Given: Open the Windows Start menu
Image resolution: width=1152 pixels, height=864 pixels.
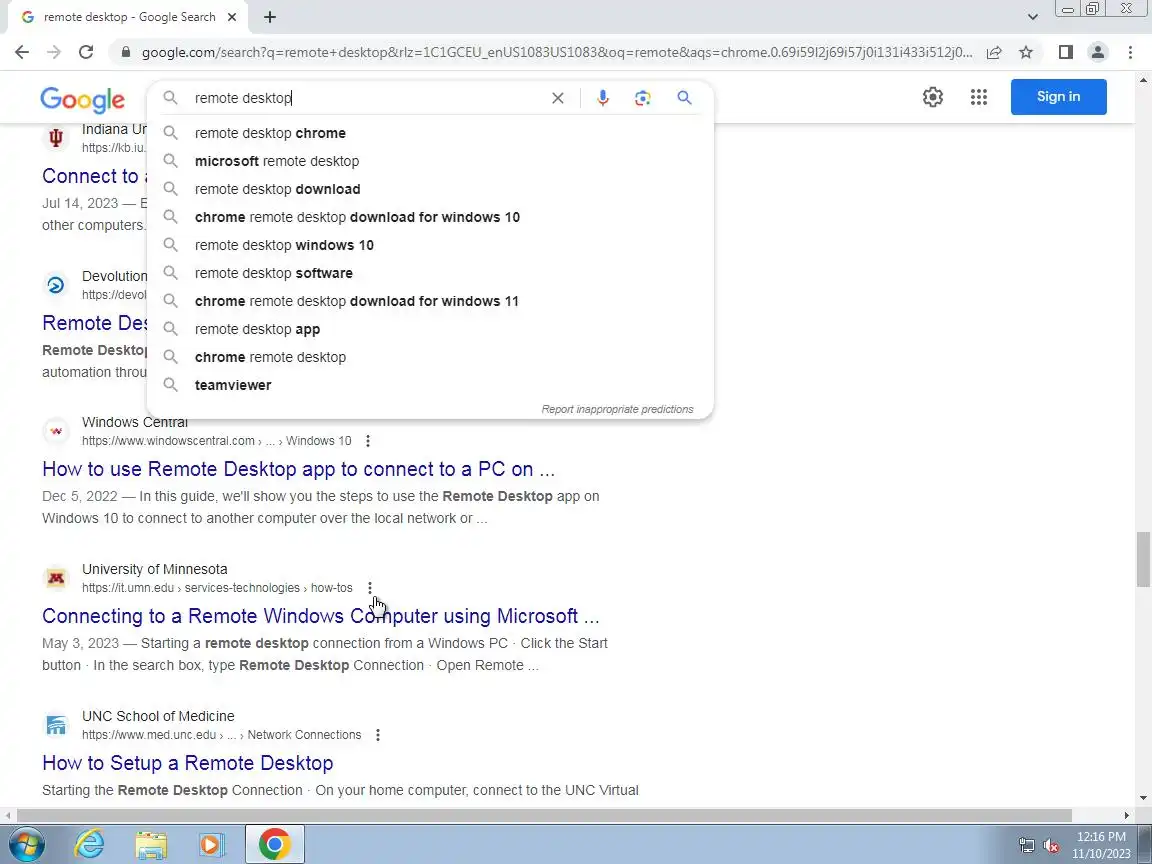Looking at the screenshot, I should pos(27,844).
